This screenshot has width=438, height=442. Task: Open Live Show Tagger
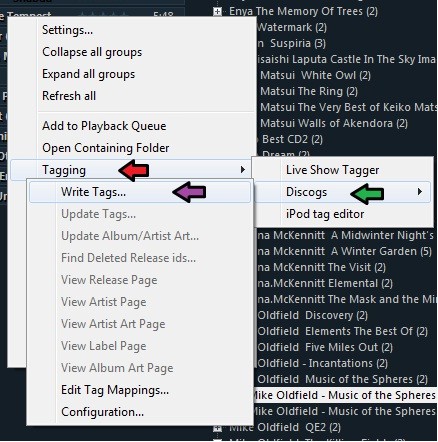click(332, 170)
